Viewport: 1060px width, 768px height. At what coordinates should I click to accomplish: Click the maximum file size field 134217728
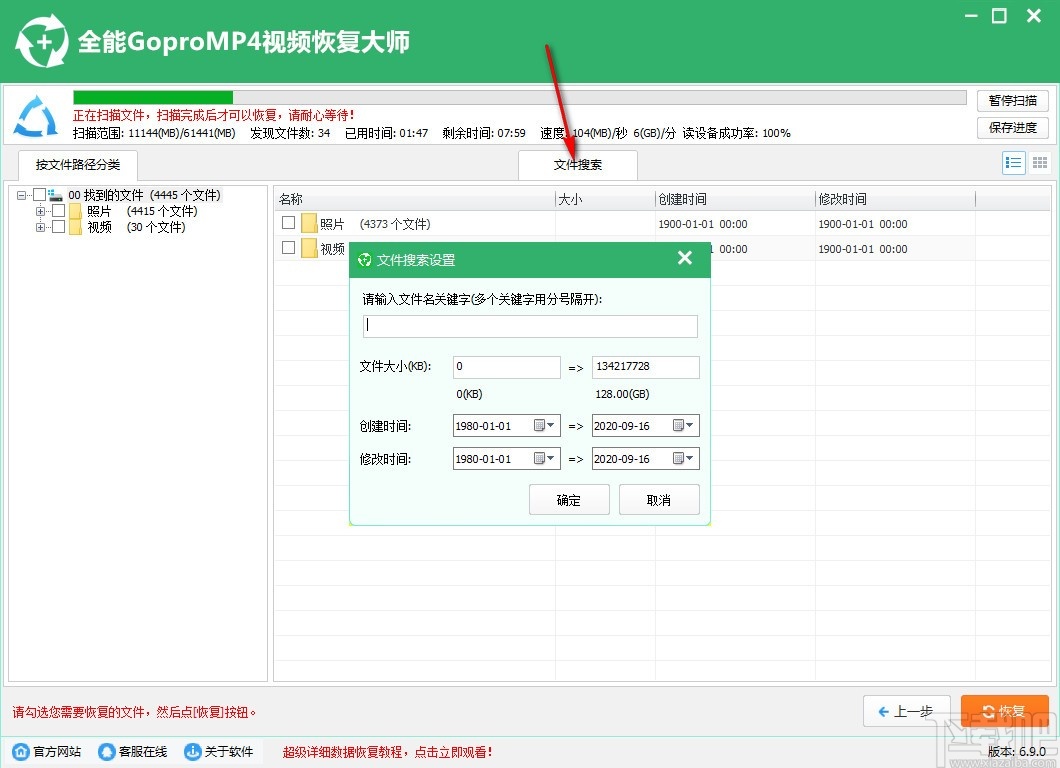(x=646, y=366)
